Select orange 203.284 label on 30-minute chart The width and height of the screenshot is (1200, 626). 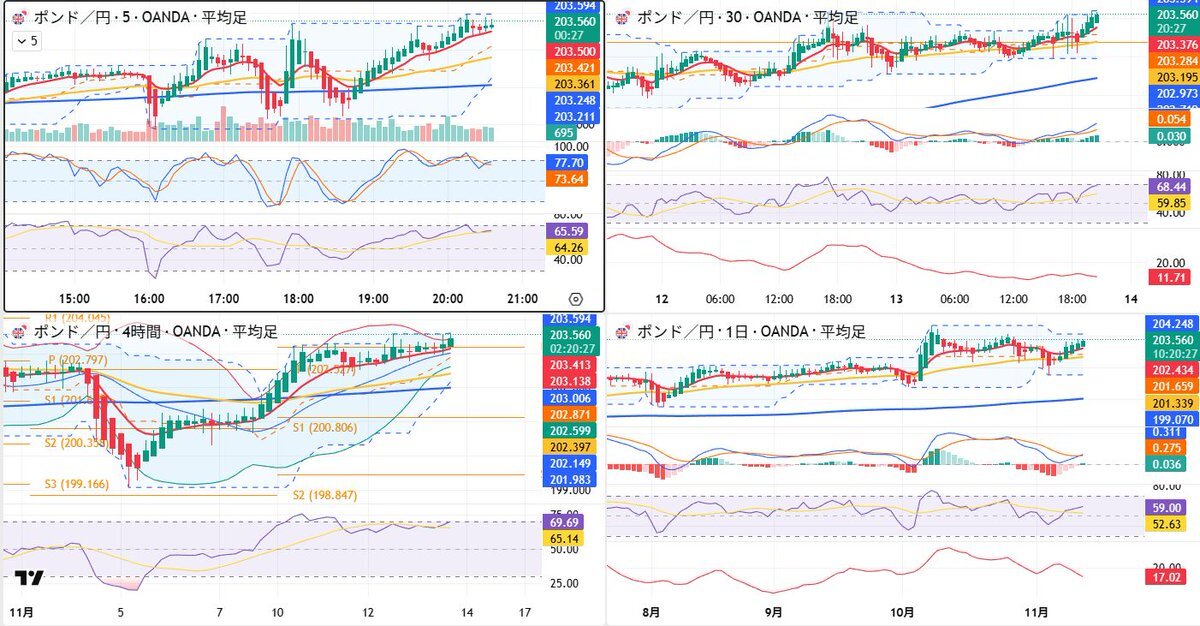coord(1174,61)
